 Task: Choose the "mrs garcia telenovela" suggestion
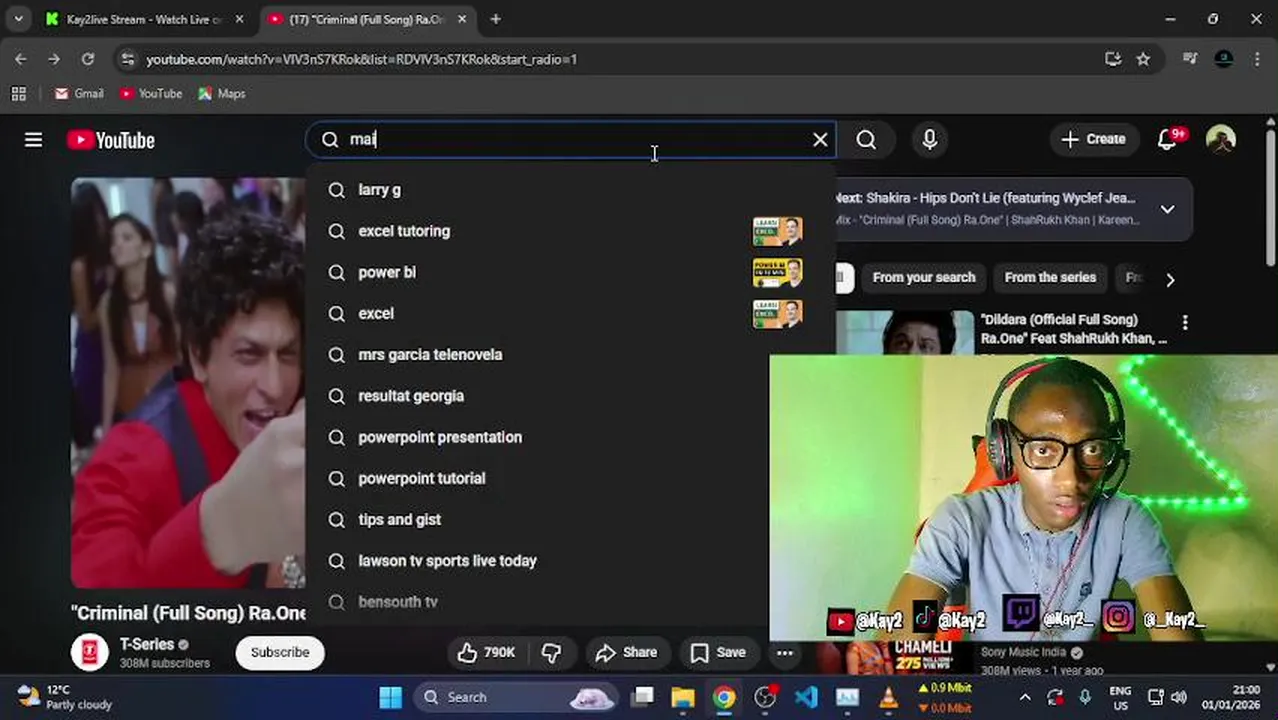[x=570, y=355]
